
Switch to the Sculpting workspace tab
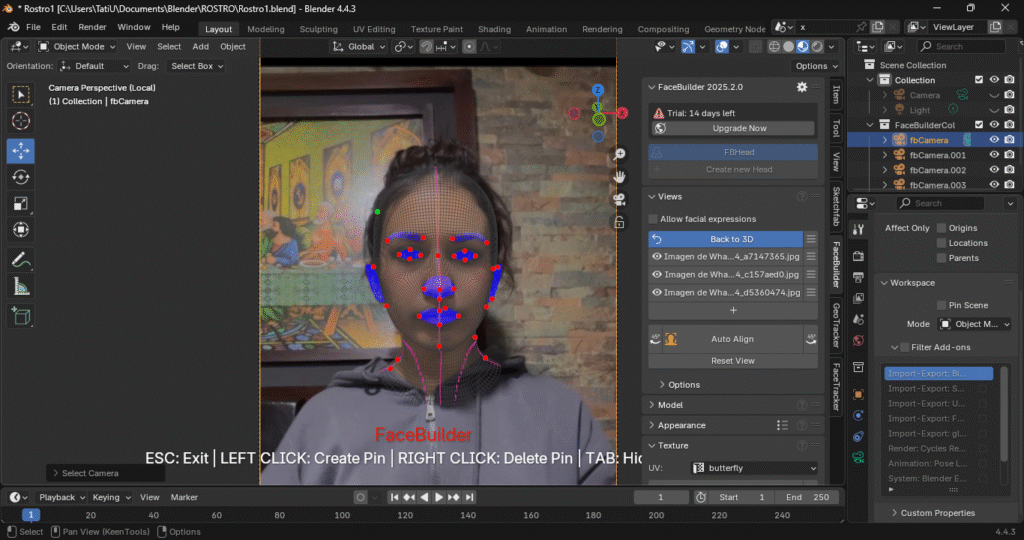[x=318, y=29]
